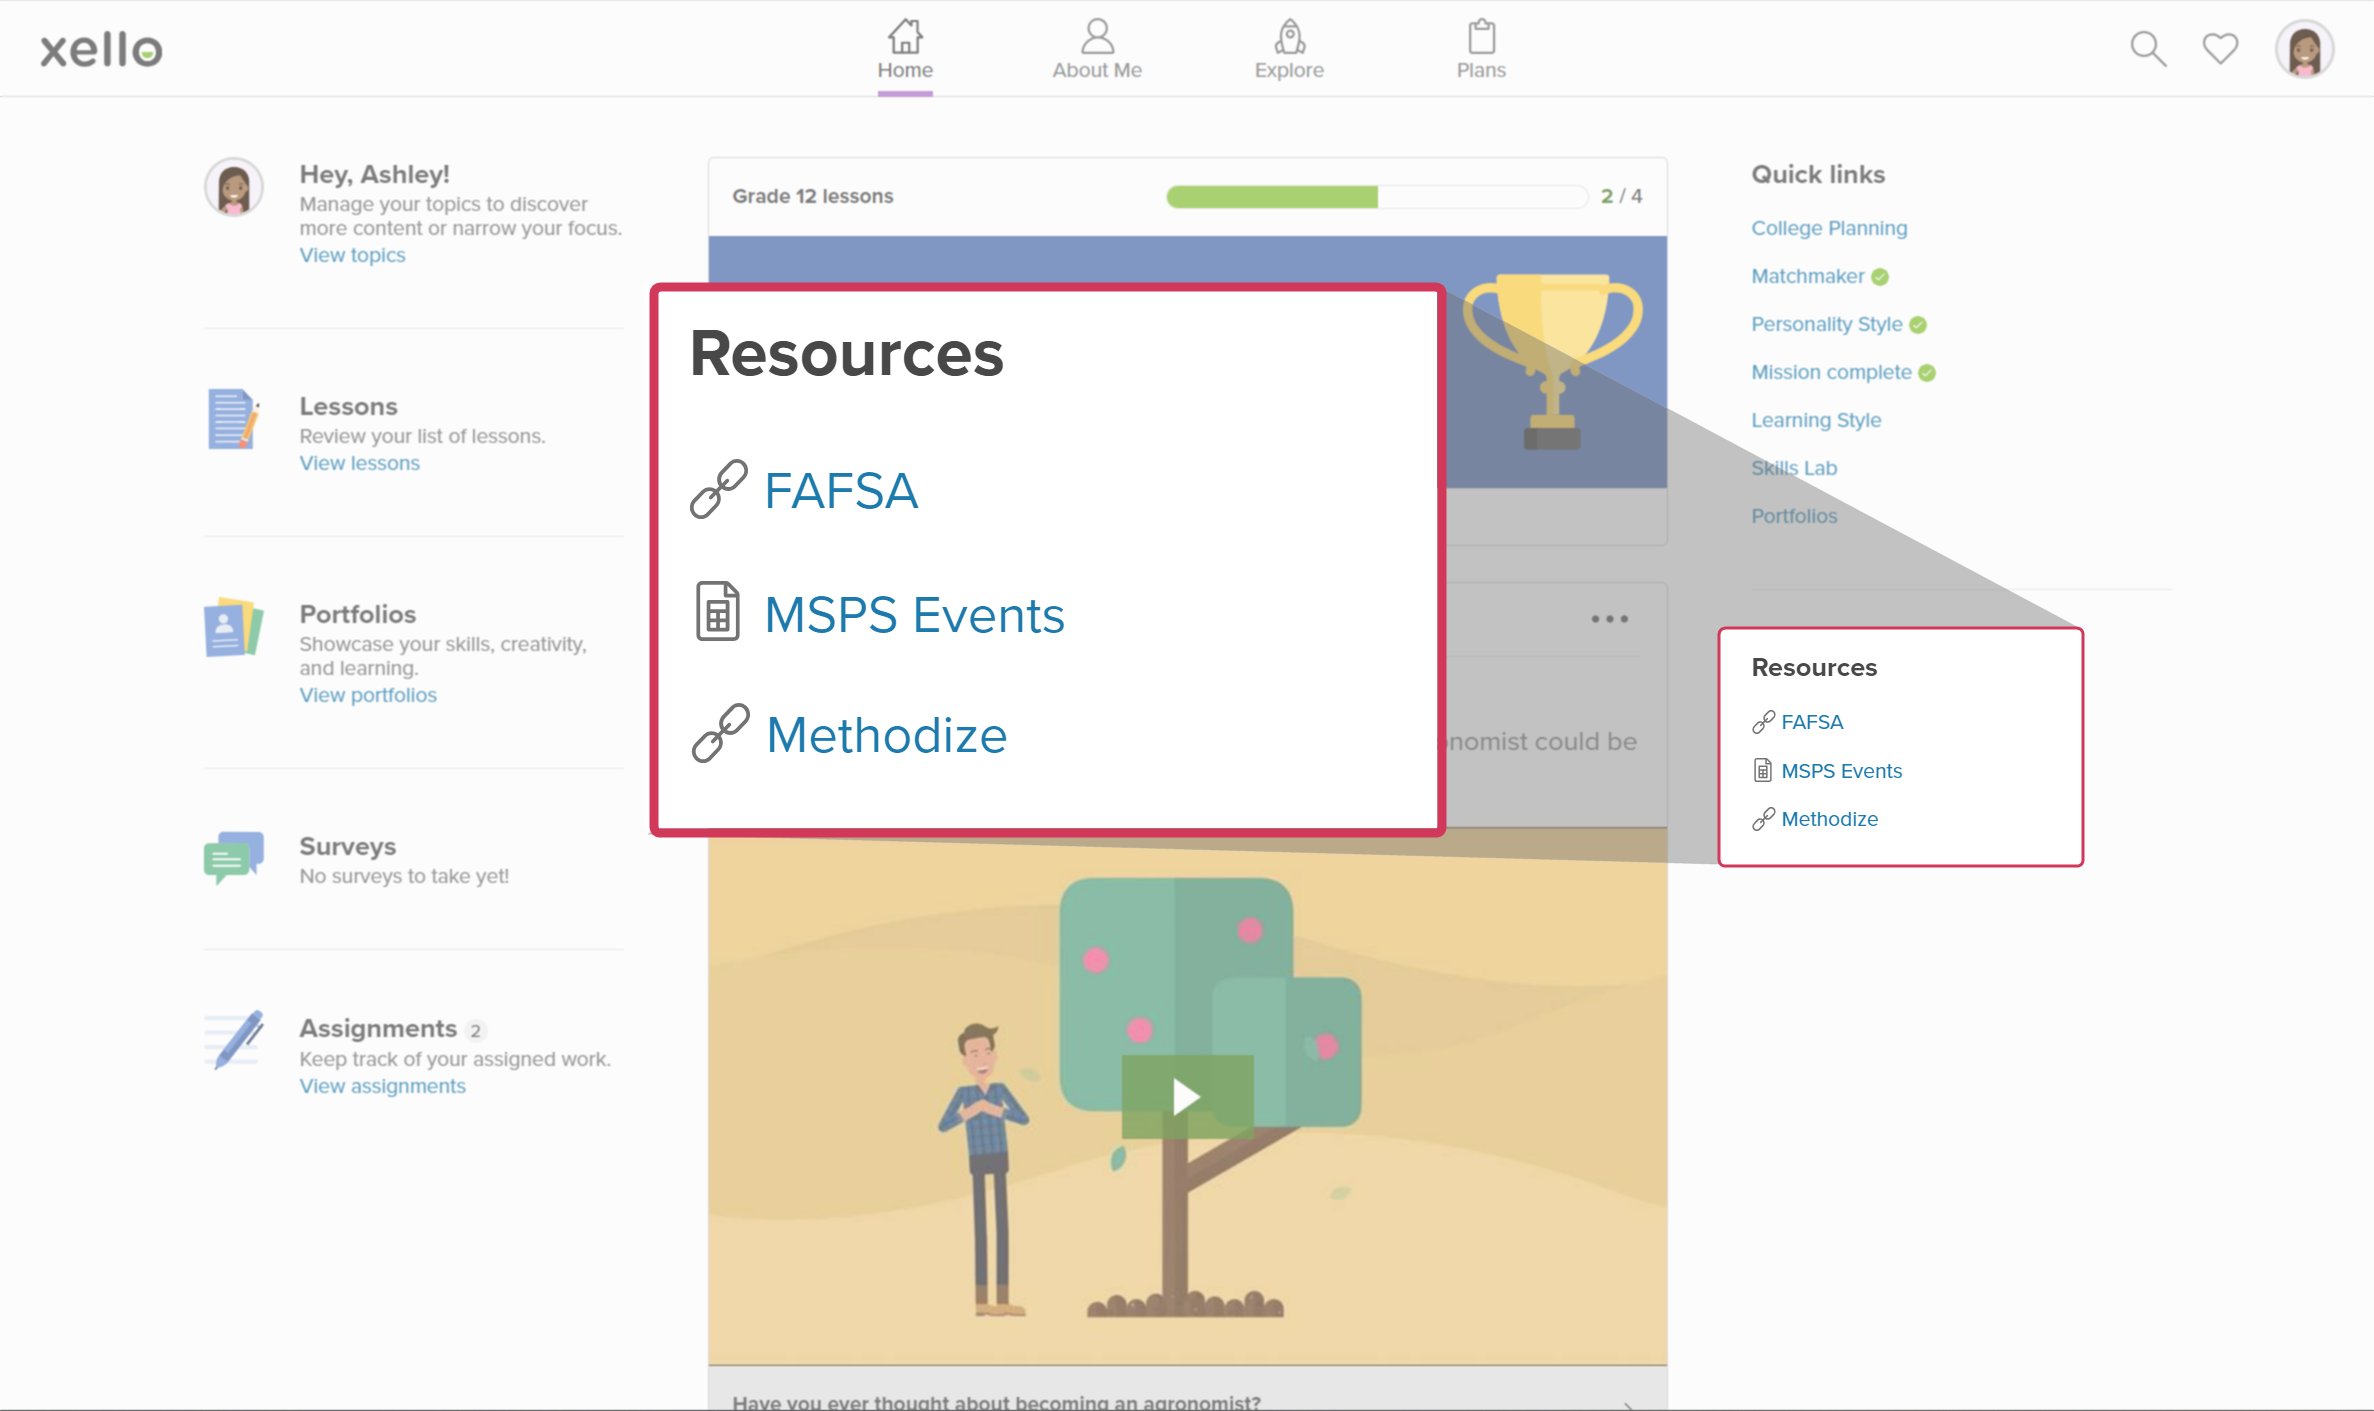Play the agronomist video
Viewport: 2374px width, 1411px height.
point(1186,1097)
